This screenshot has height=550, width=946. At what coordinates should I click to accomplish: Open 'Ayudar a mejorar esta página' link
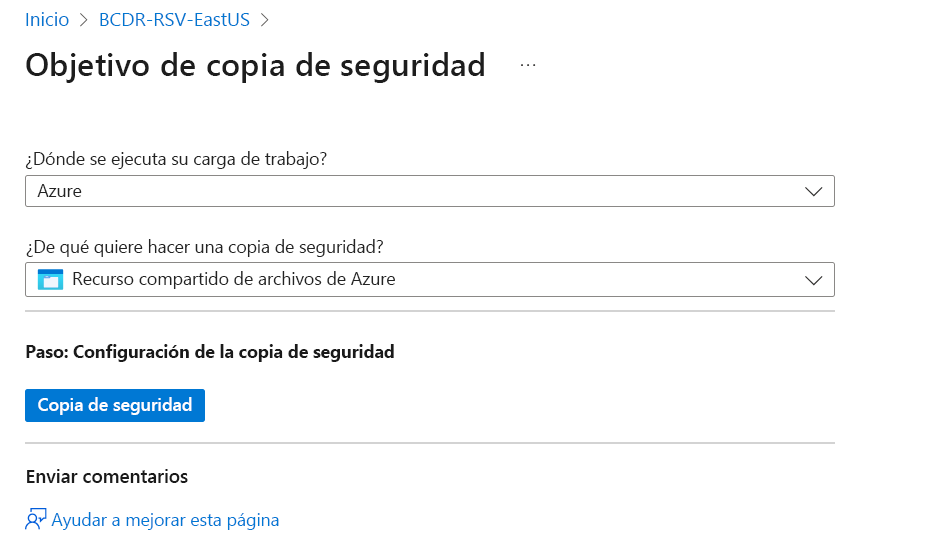(x=165, y=520)
